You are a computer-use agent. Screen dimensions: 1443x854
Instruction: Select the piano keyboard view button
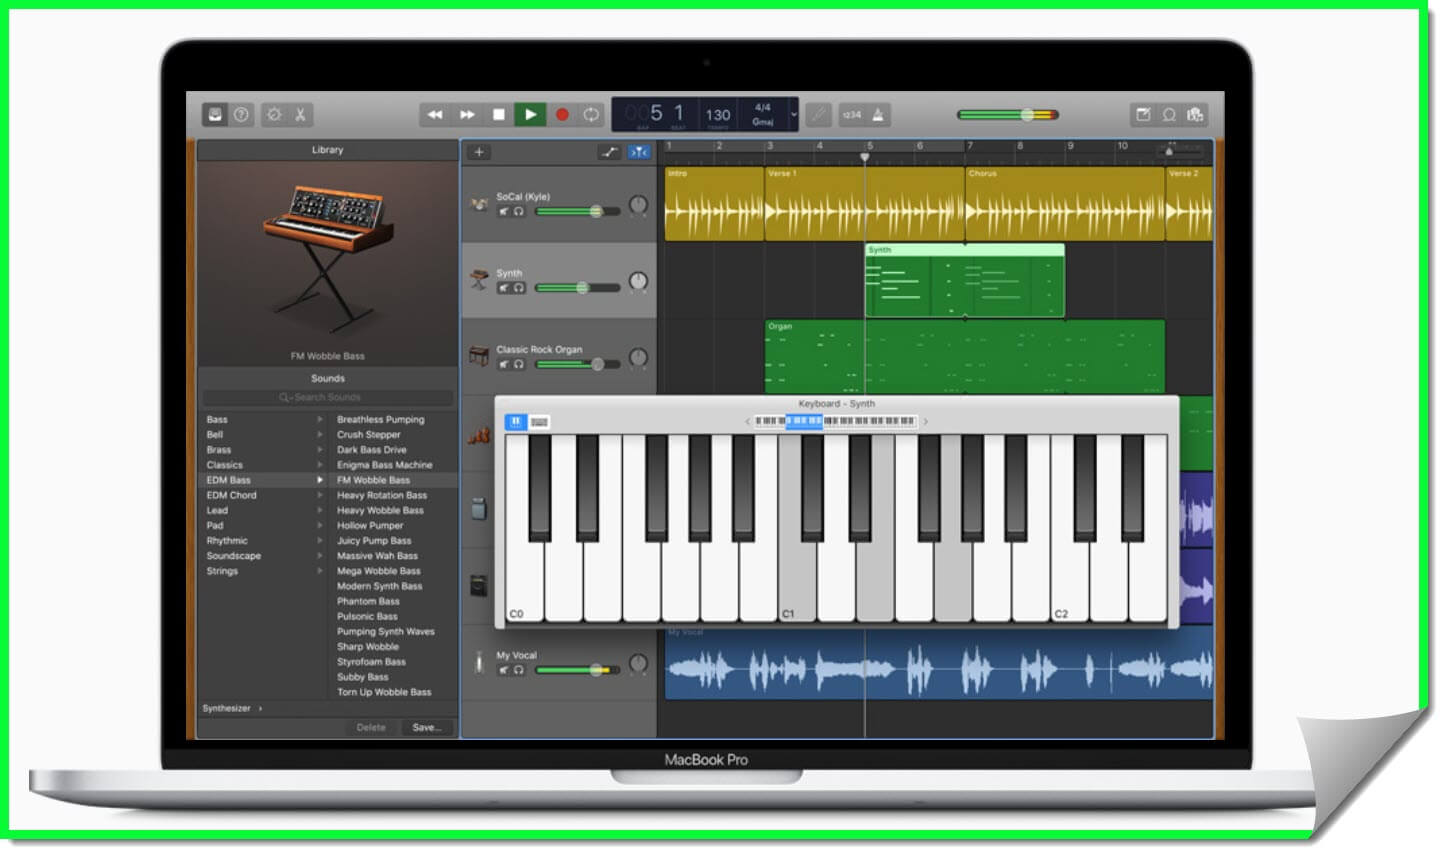click(516, 422)
